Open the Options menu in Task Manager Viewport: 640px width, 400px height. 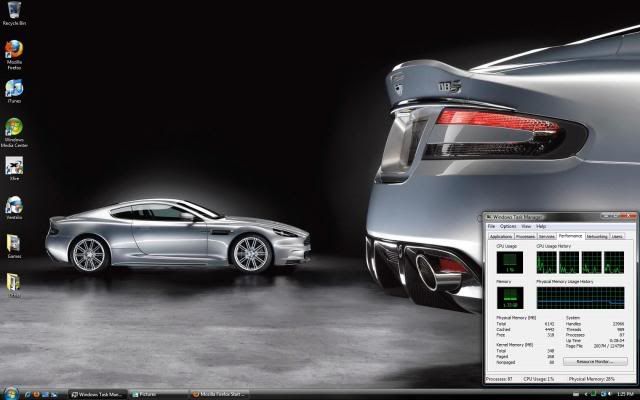coord(508,226)
